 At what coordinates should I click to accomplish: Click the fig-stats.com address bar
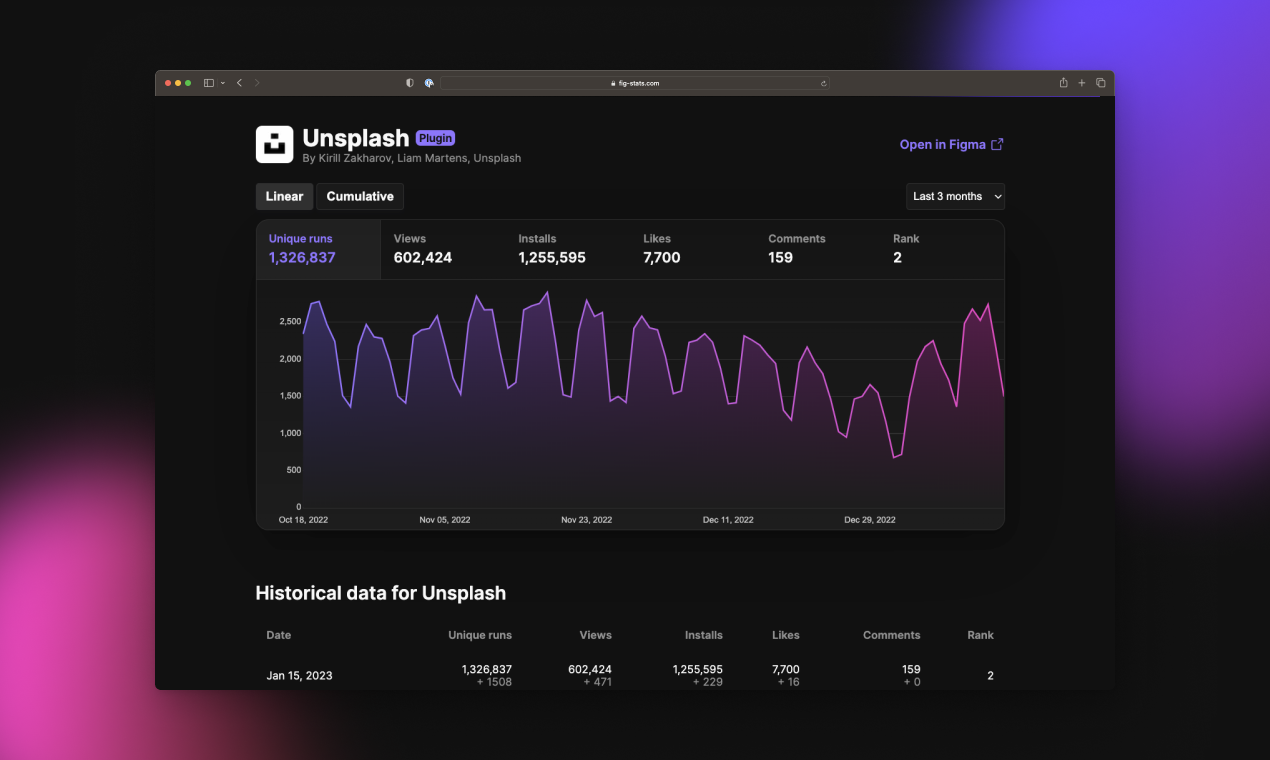pyautogui.click(x=635, y=83)
